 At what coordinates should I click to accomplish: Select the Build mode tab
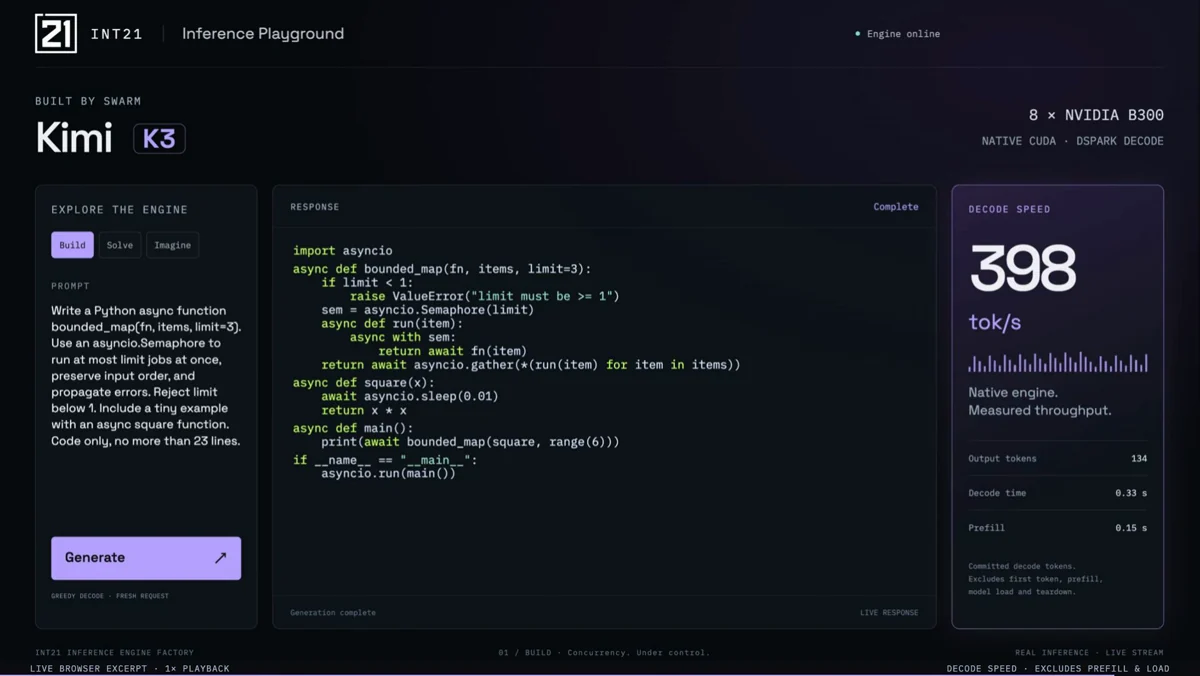(x=72, y=245)
